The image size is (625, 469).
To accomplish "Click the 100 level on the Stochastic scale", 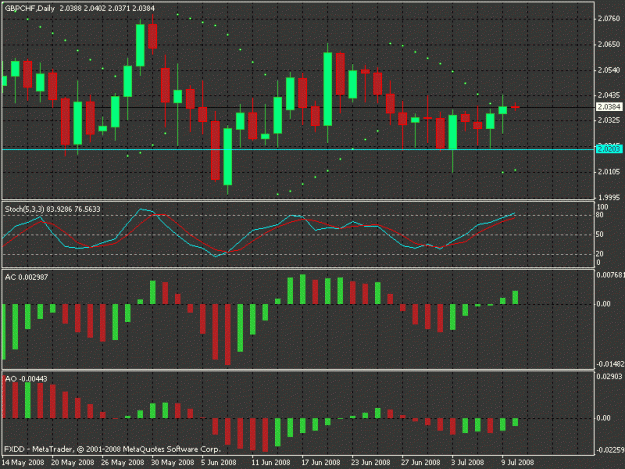I will click(602, 207).
